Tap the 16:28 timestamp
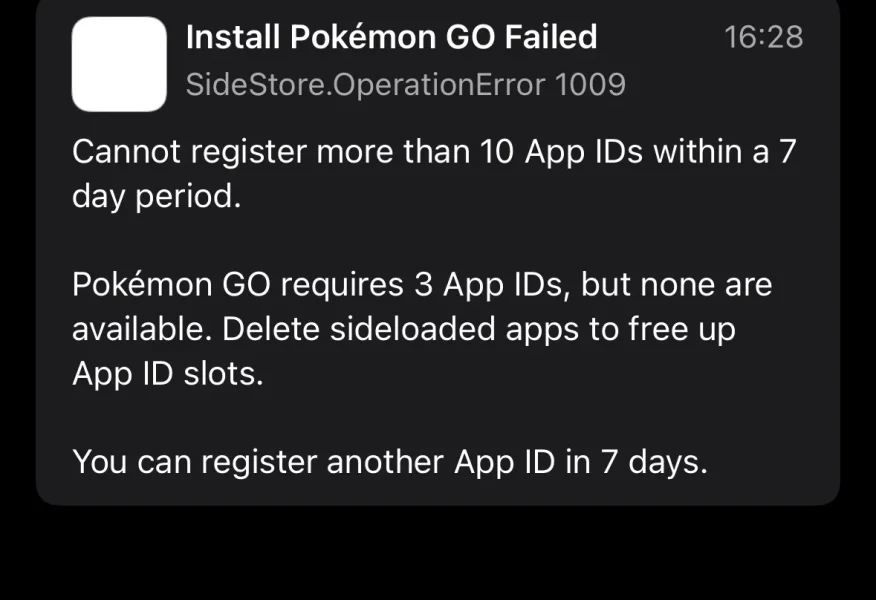This screenshot has width=876, height=600. (763, 38)
